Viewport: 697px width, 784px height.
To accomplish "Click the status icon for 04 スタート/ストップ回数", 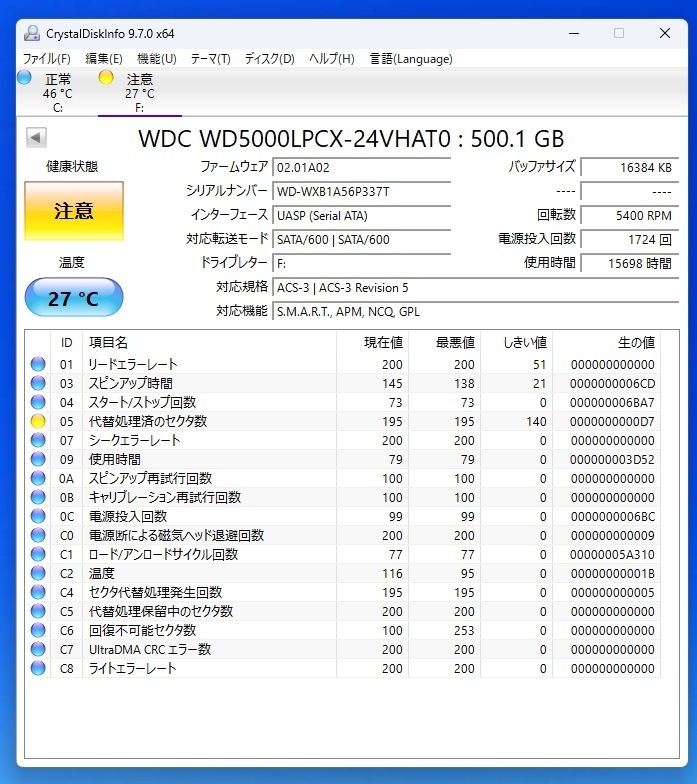I will (x=38, y=402).
